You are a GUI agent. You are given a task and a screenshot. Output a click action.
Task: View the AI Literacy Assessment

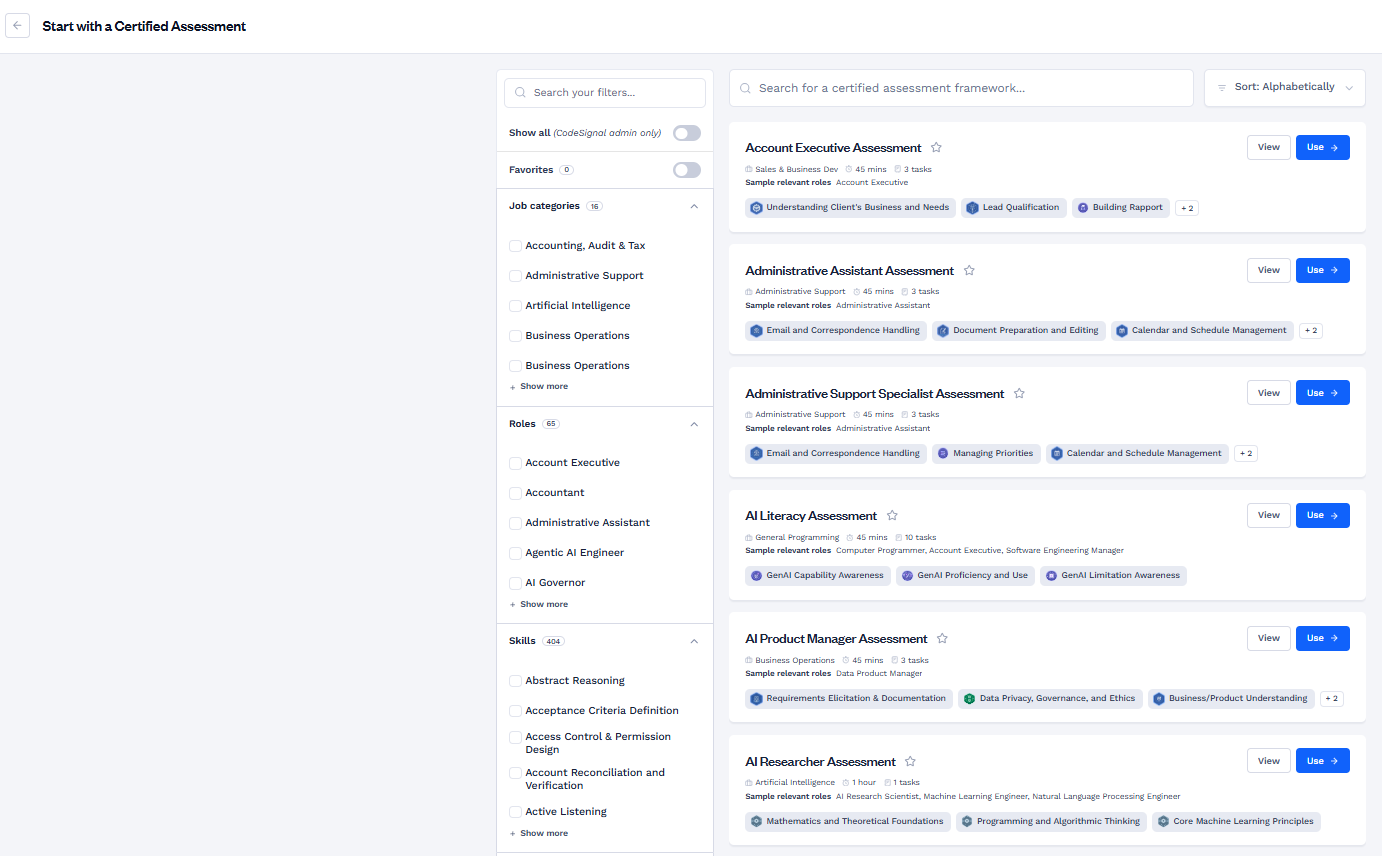coord(1268,515)
